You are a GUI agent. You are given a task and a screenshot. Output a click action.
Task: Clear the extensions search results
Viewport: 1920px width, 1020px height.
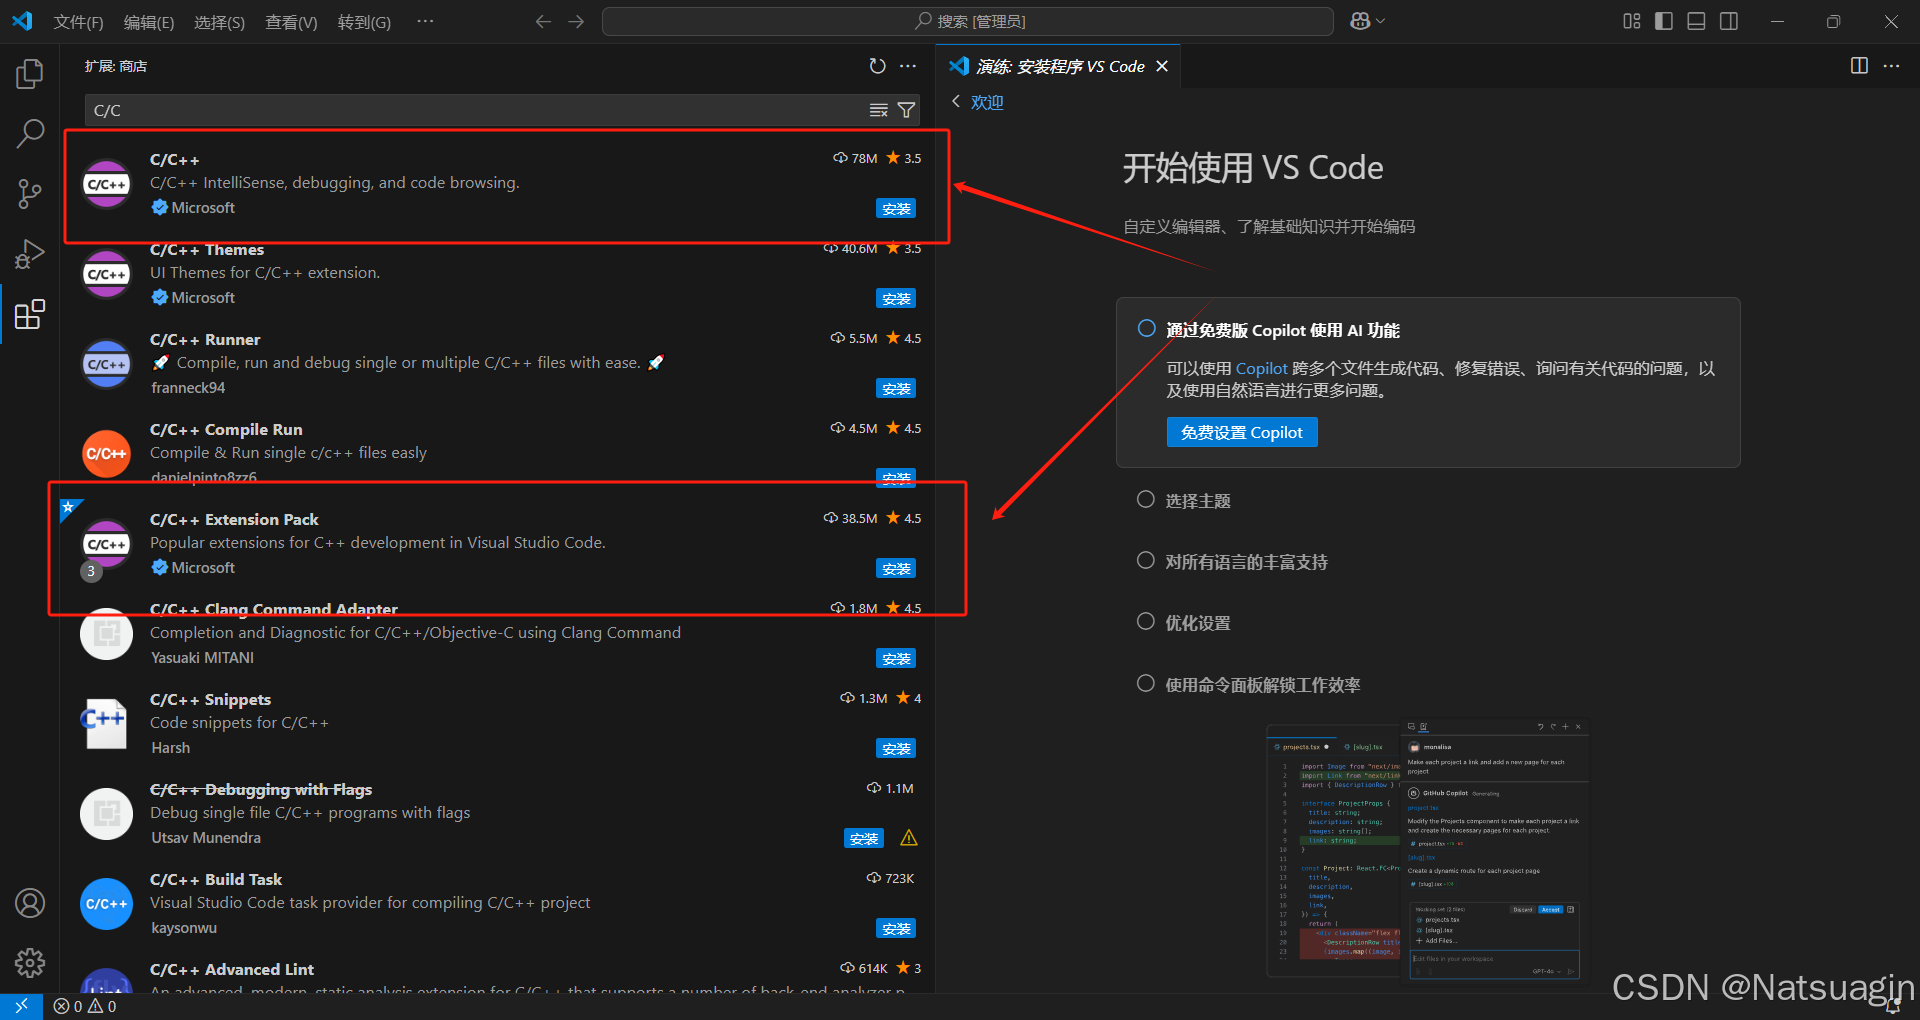pyautogui.click(x=878, y=110)
